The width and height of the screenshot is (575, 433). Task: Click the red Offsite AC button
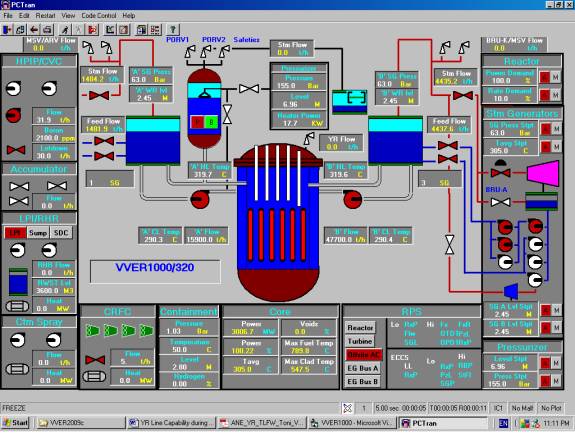363,355
